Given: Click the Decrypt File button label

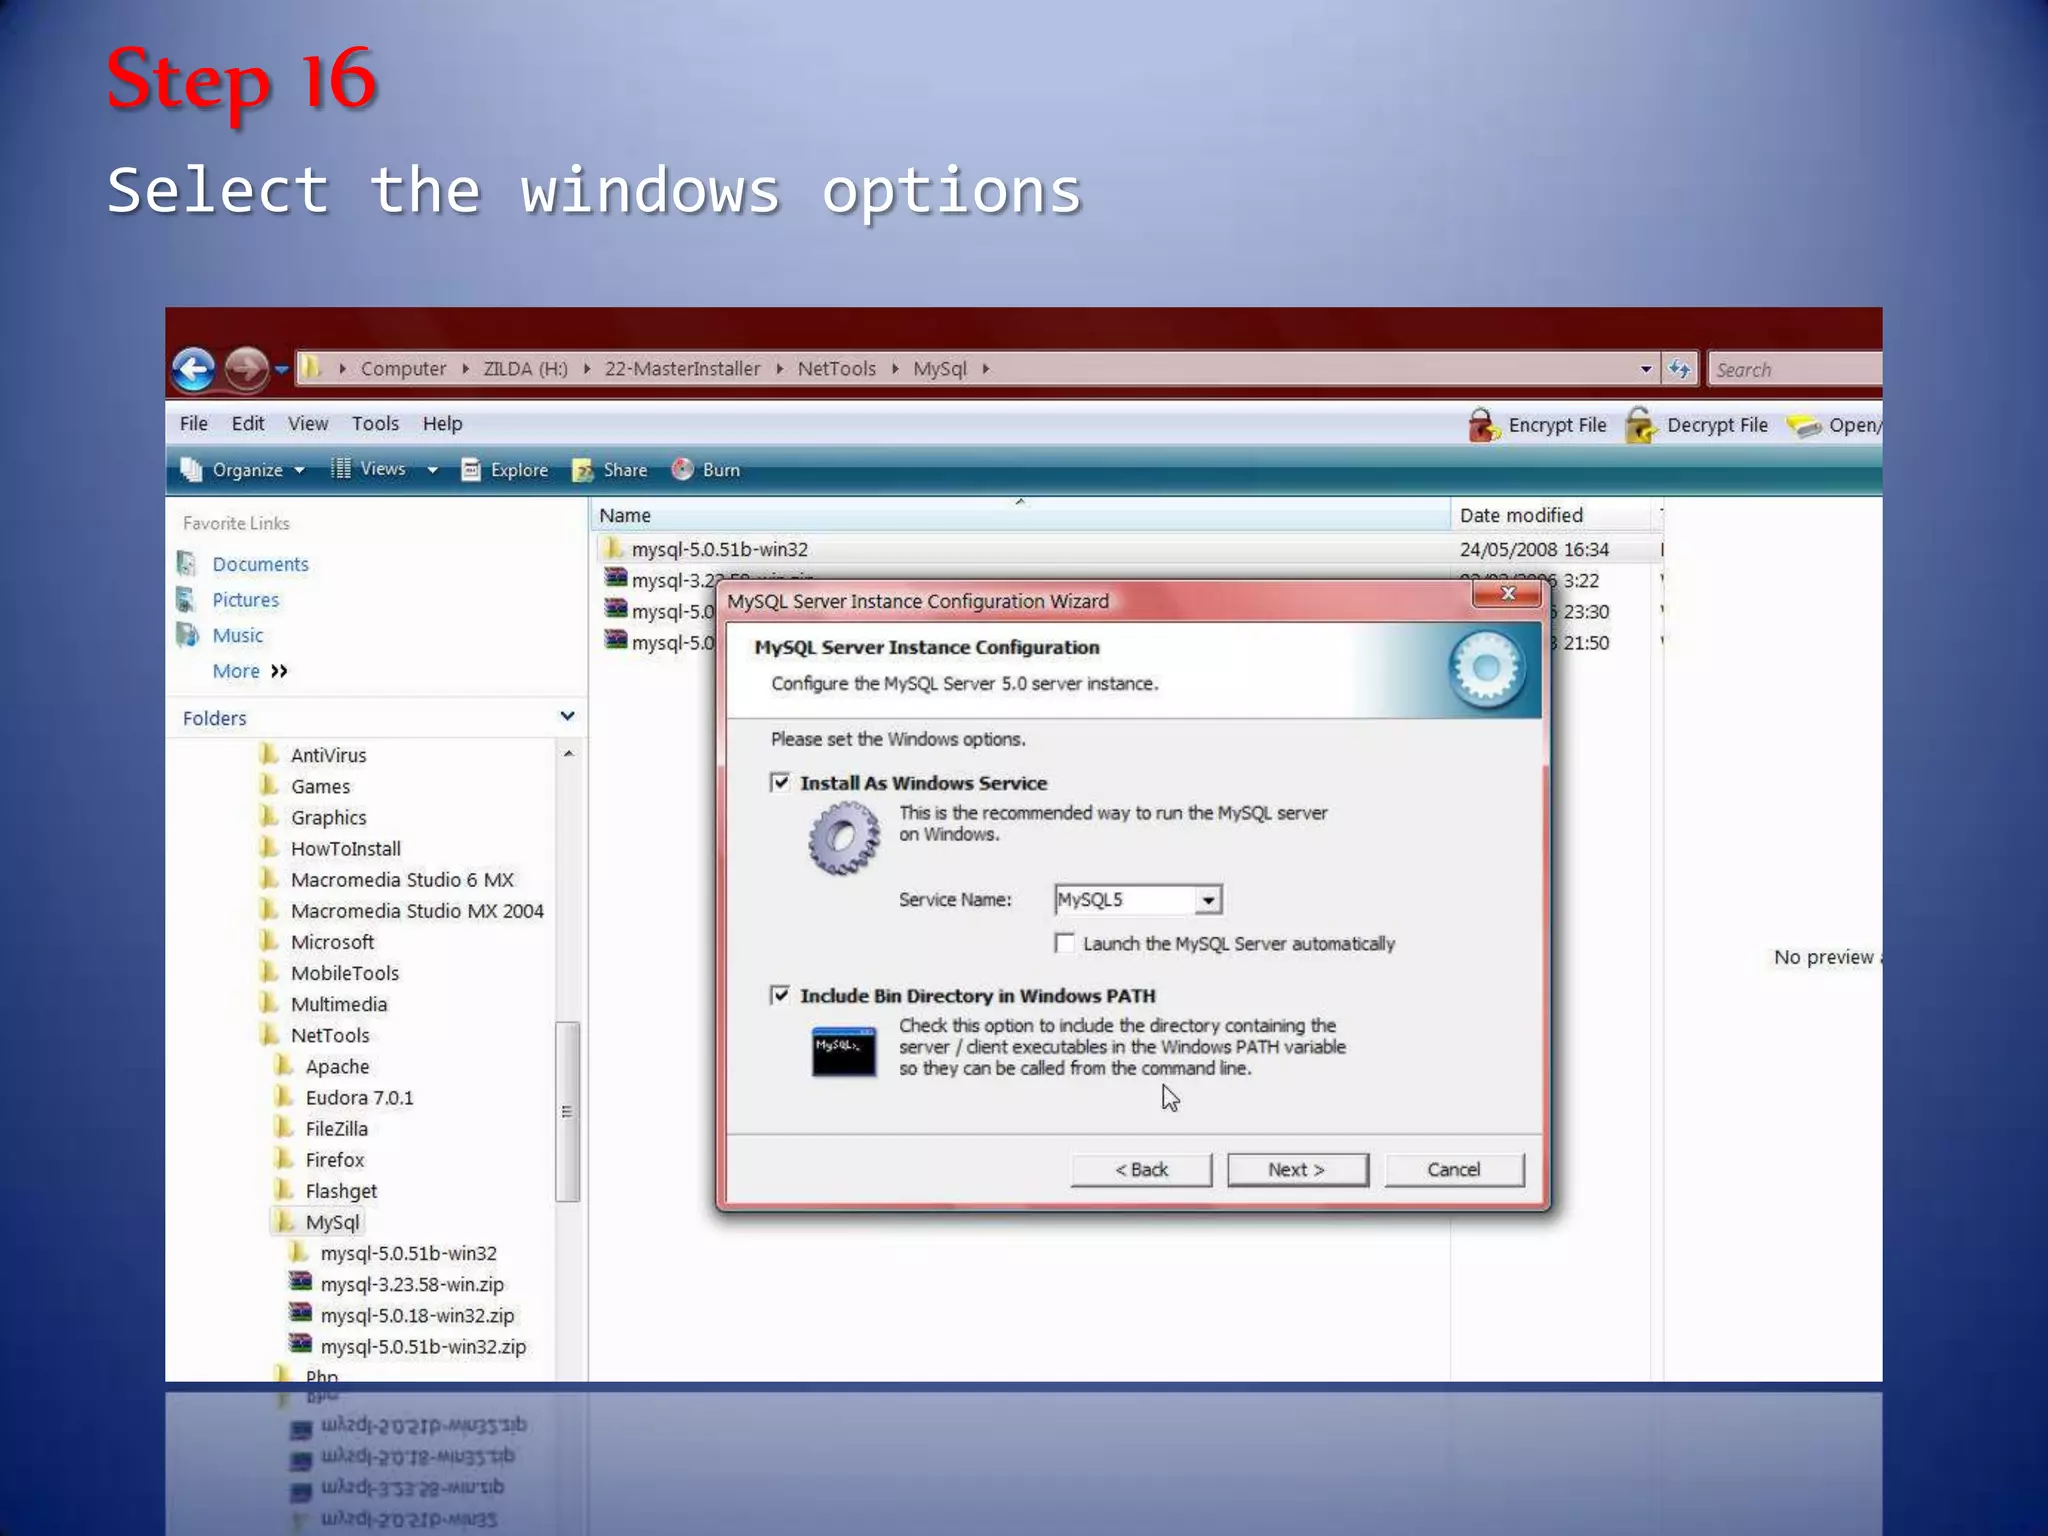Looking at the screenshot, I should 1717,425.
